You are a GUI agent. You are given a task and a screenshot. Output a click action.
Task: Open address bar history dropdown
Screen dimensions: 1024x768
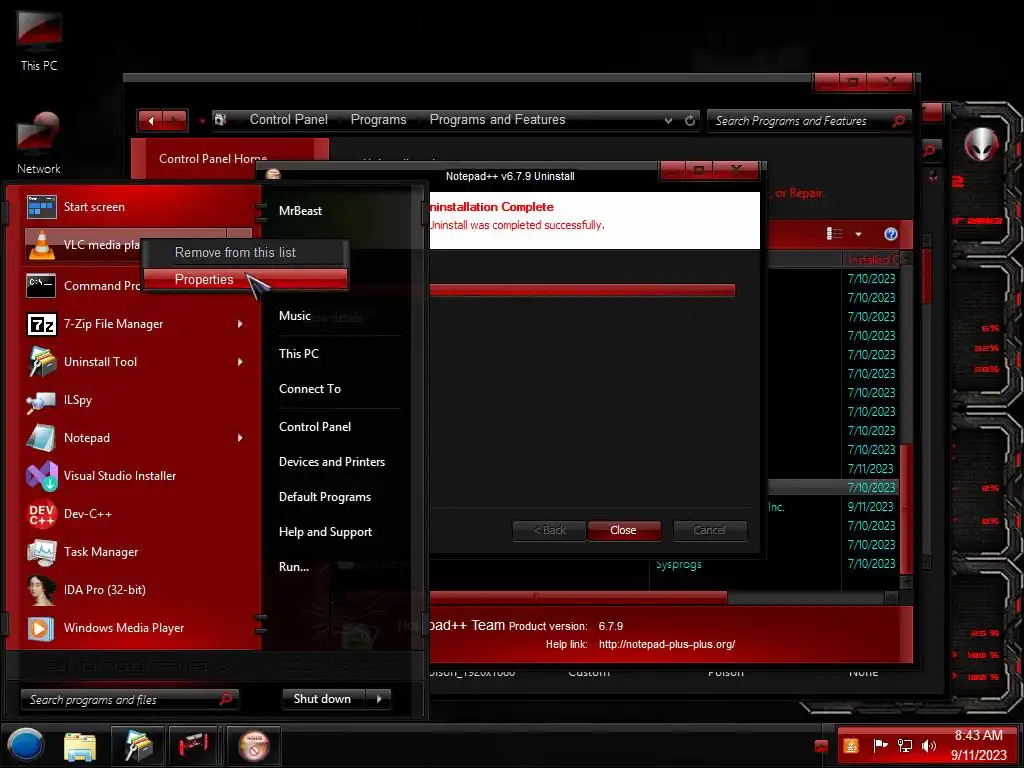pyautogui.click(x=668, y=120)
